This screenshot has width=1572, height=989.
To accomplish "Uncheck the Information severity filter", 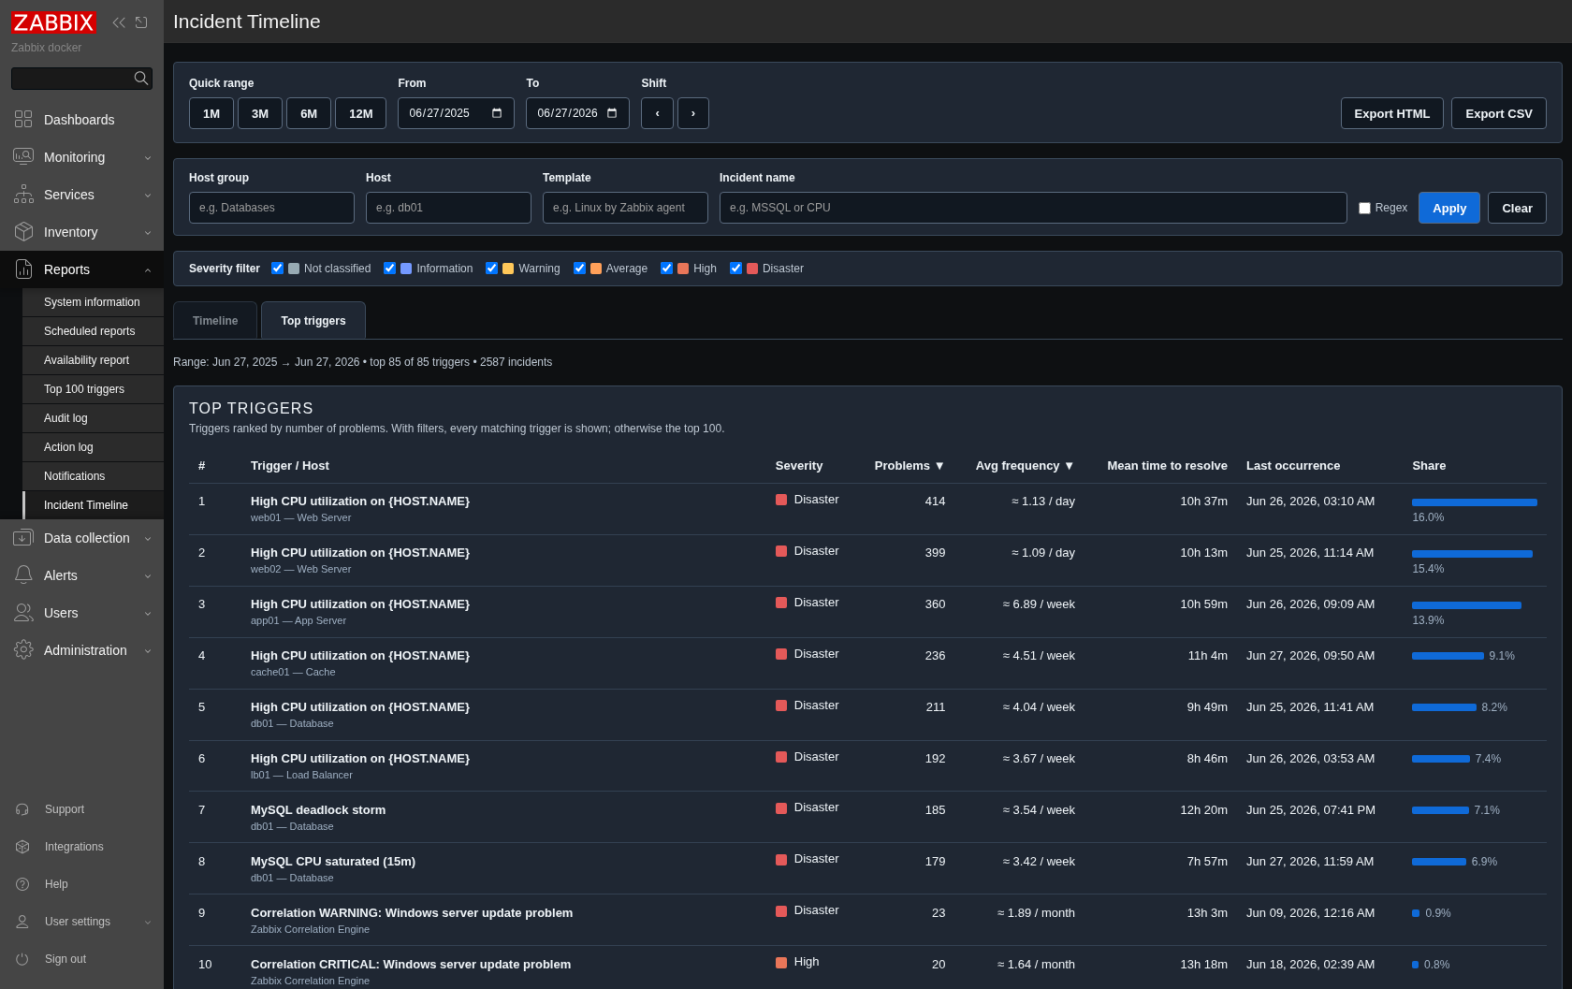I will pos(389,268).
